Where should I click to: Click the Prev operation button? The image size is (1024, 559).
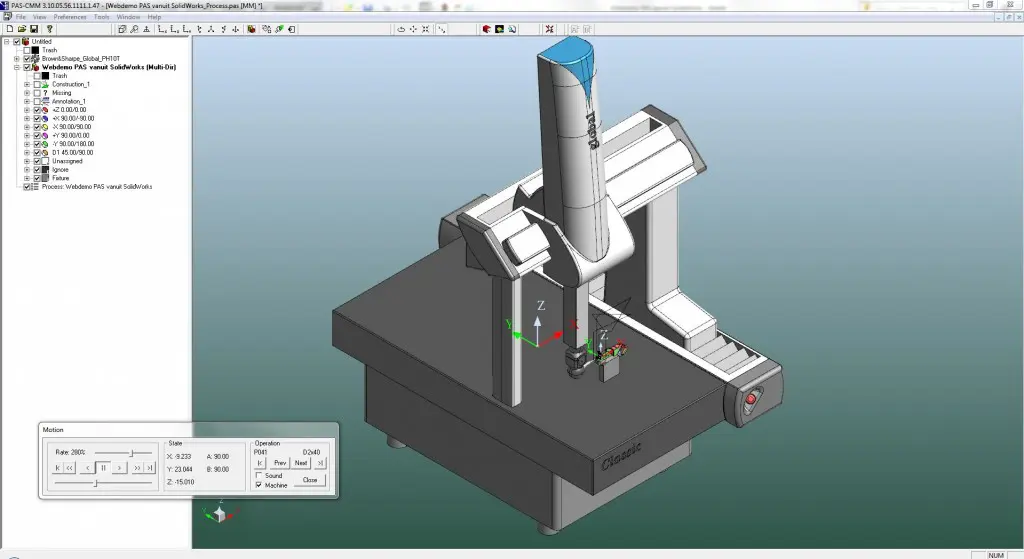pyautogui.click(x=280, y=463)
